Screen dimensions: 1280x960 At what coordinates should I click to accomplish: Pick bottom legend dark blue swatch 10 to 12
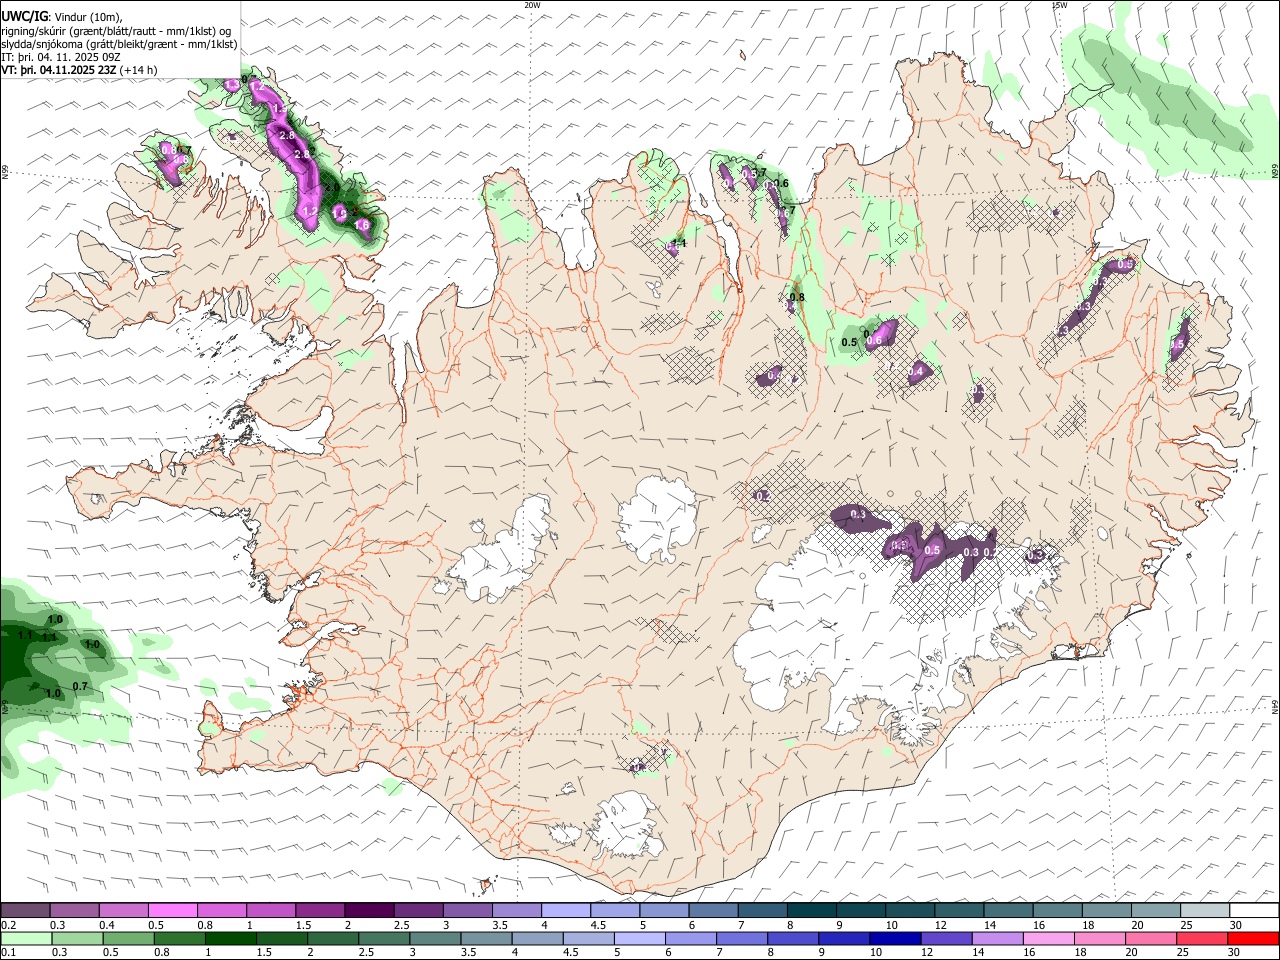coord(896,938)
